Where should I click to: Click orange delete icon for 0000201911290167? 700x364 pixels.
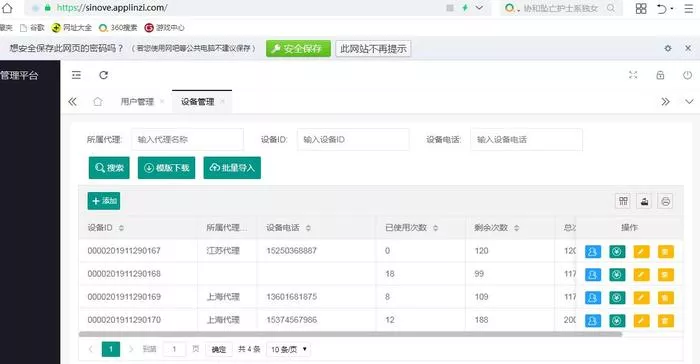665,252
